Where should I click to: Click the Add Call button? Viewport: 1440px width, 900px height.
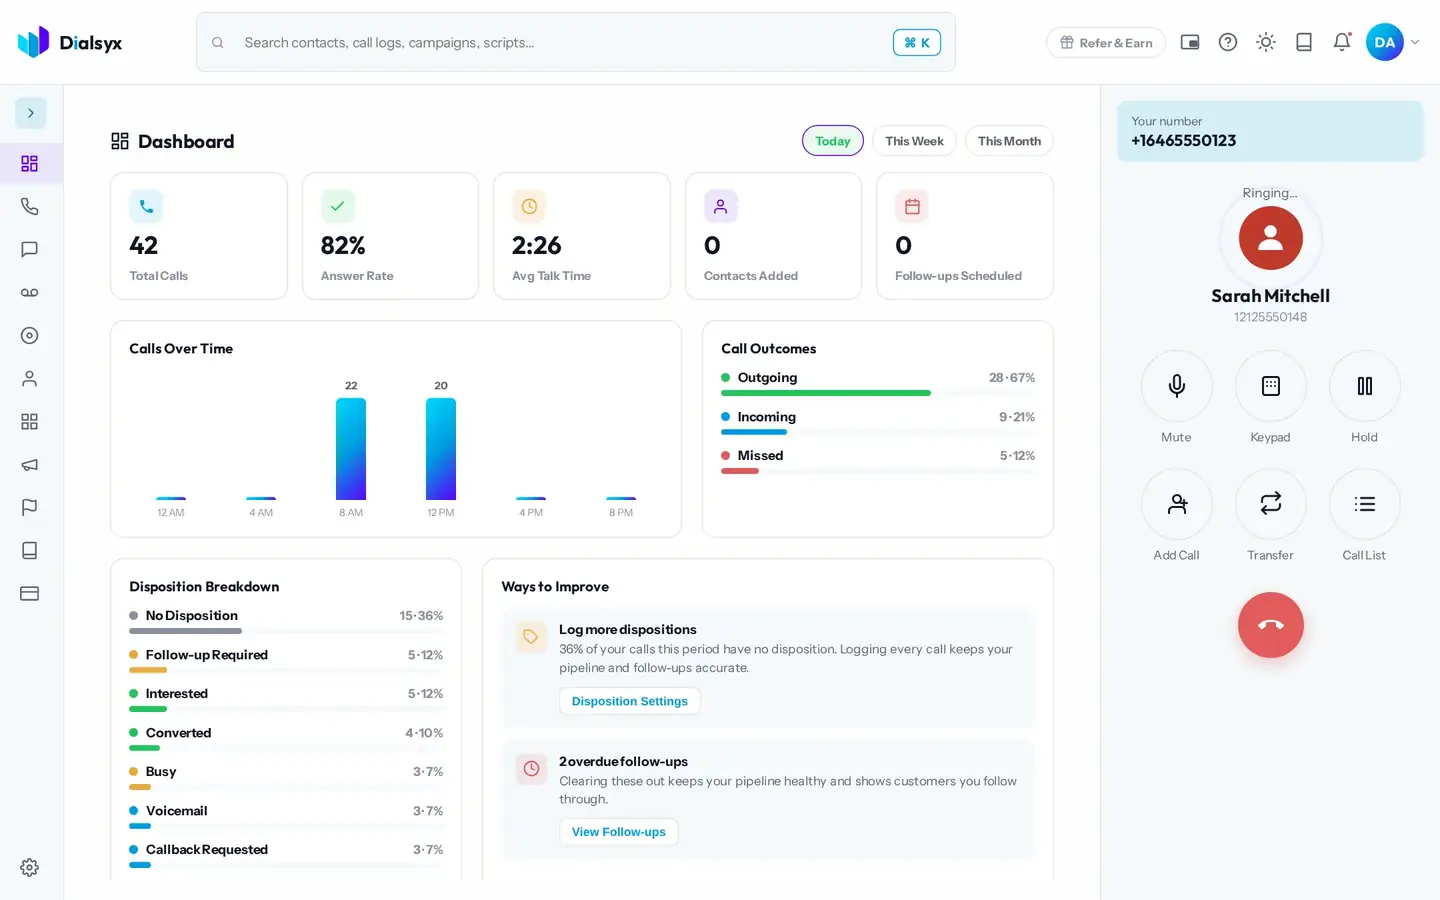coord(1177,504)
